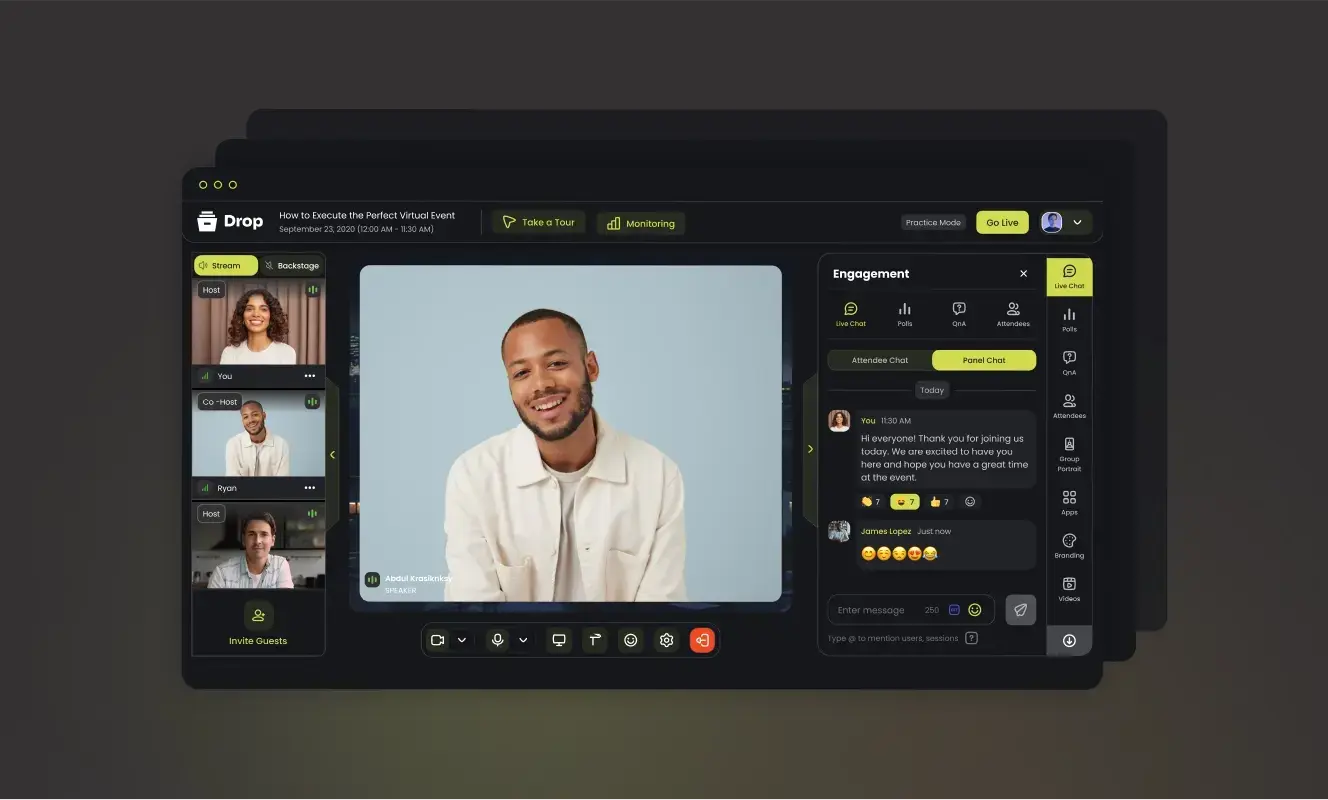Viewport: 1328px width, 800px height.
Task: Expand the camera selection dropdown
Action: click(x=461, y=639)
